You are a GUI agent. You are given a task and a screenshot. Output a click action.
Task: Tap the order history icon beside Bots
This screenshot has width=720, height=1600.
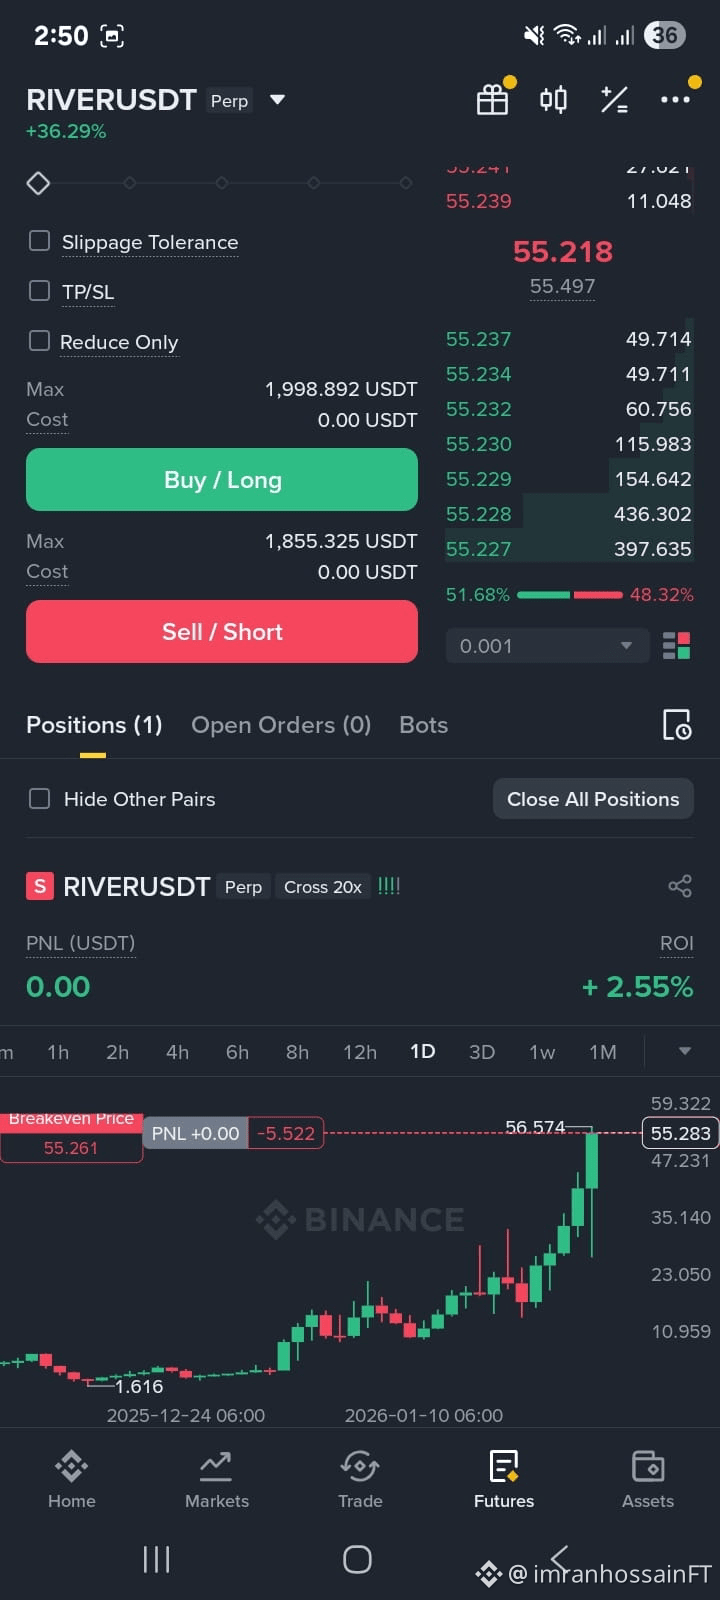coord(677,725)
